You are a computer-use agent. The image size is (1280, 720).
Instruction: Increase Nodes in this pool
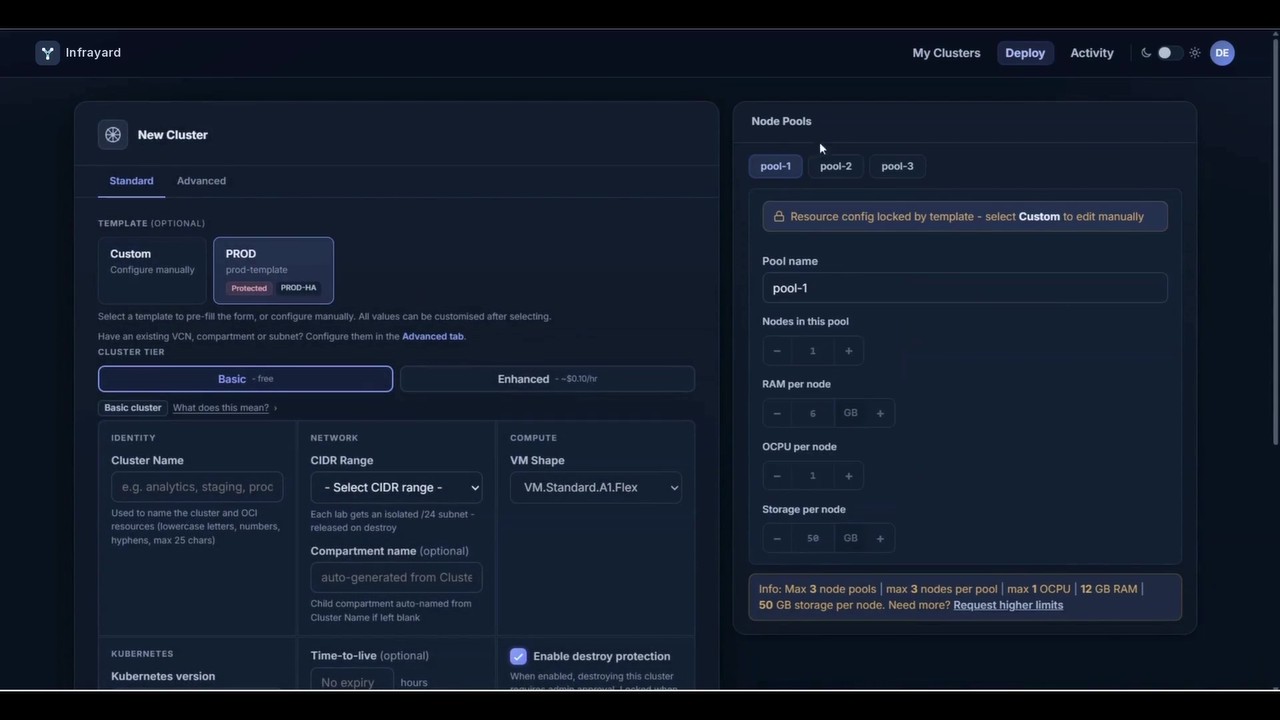pyautogui.click(x=849, y=351)
